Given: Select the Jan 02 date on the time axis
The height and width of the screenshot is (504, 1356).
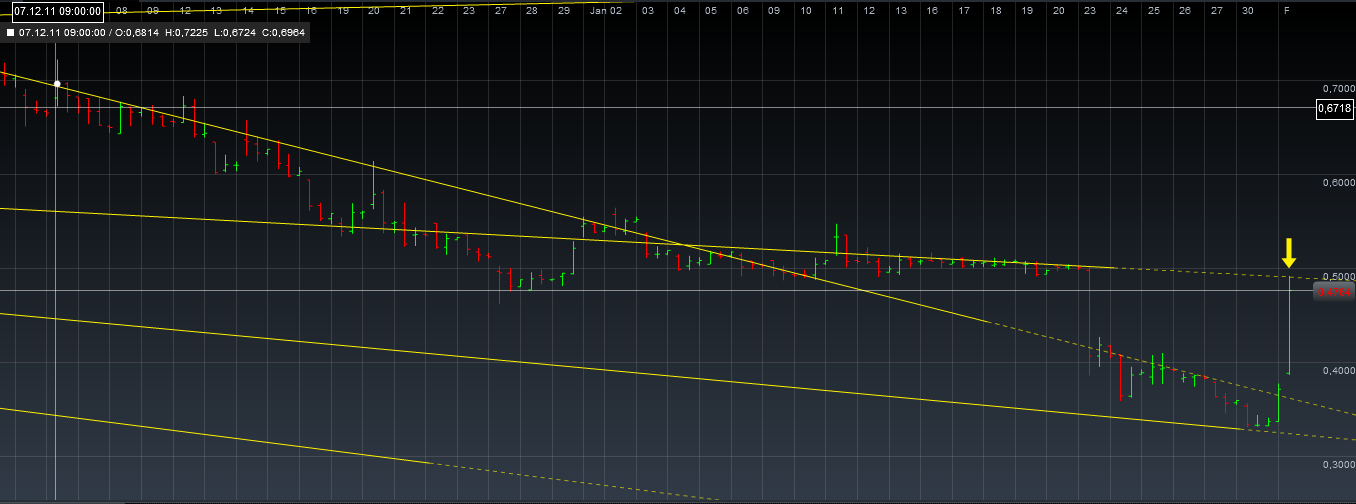Looking at the screenshot, I should click(605, 10).
